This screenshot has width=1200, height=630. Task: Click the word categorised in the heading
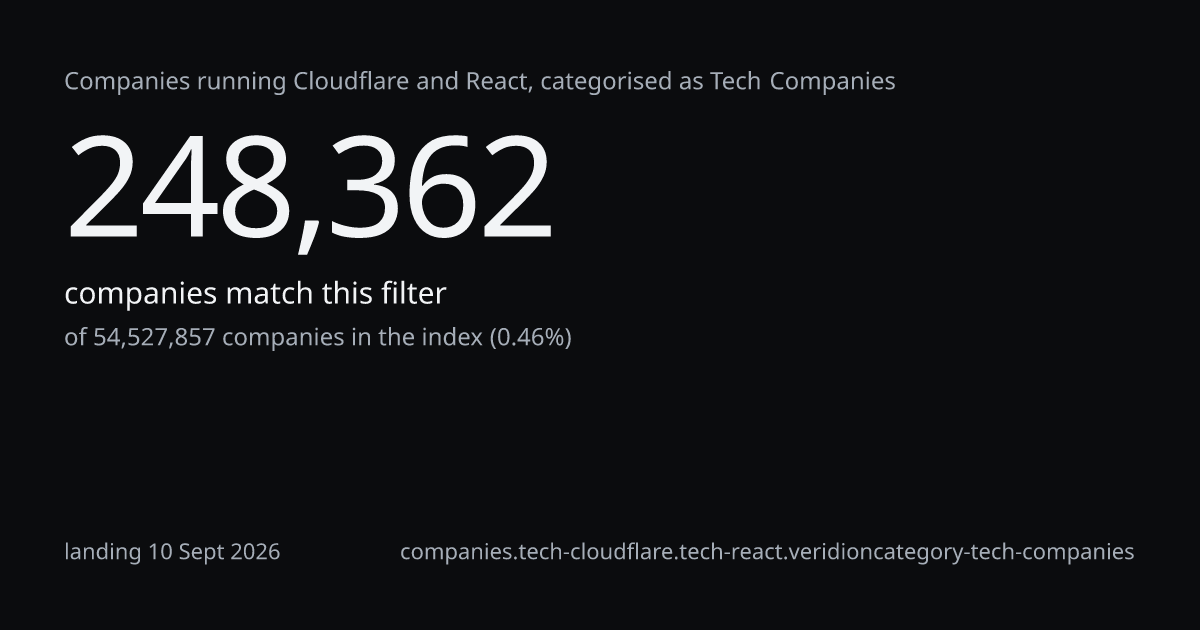point(607,82)
